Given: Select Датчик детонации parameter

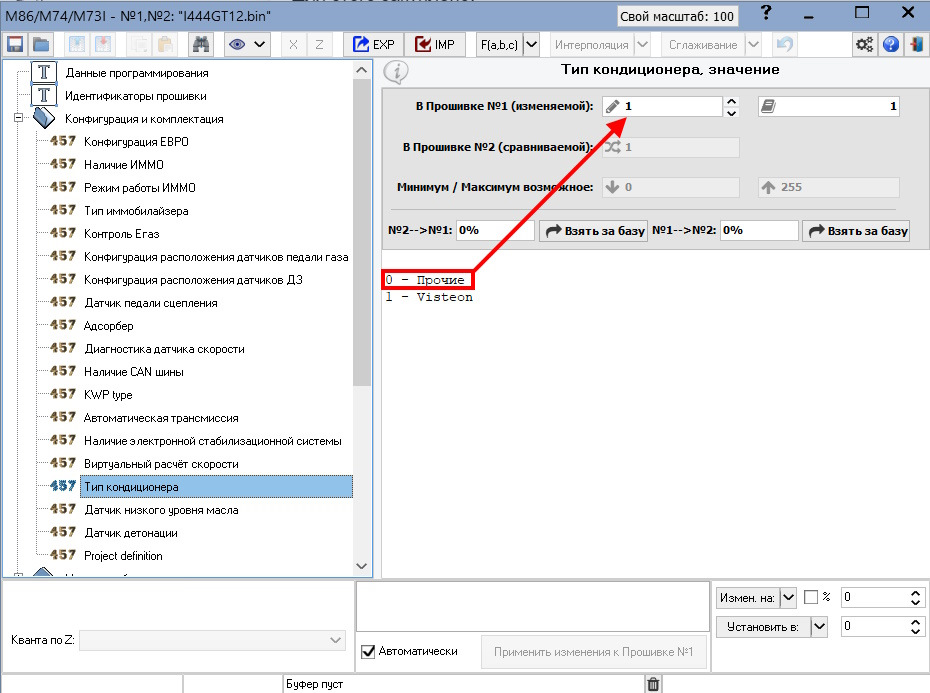Looking at the screenshot, I should point(130,533).
